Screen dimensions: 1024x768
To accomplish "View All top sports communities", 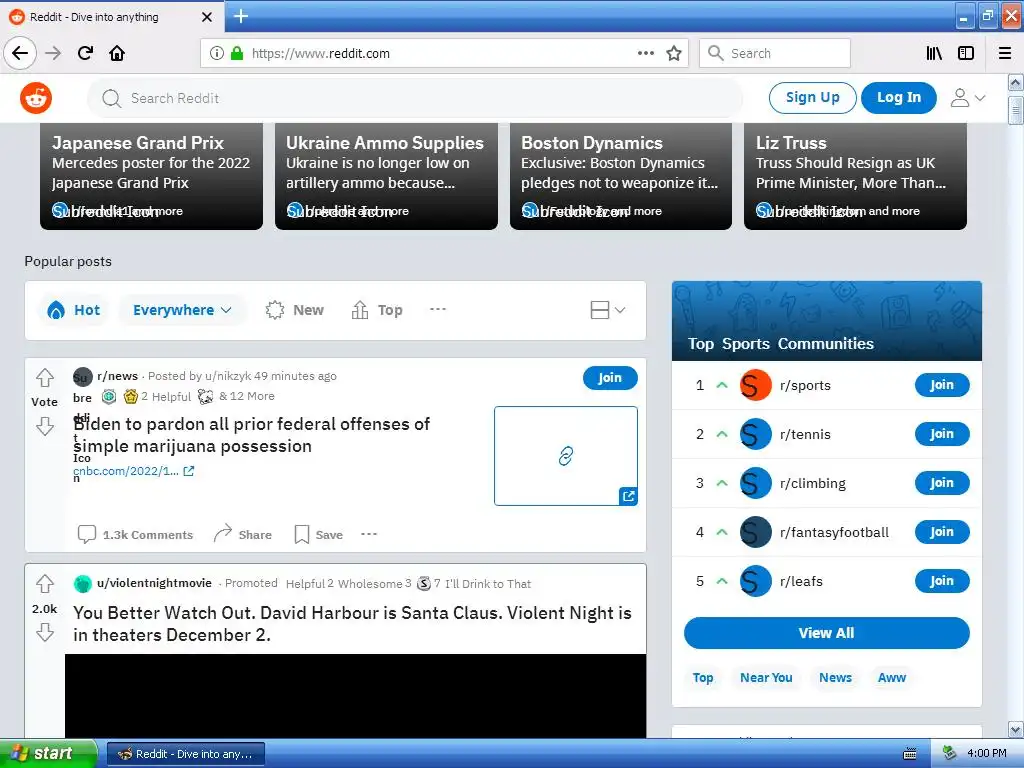I will pos(827,633).
